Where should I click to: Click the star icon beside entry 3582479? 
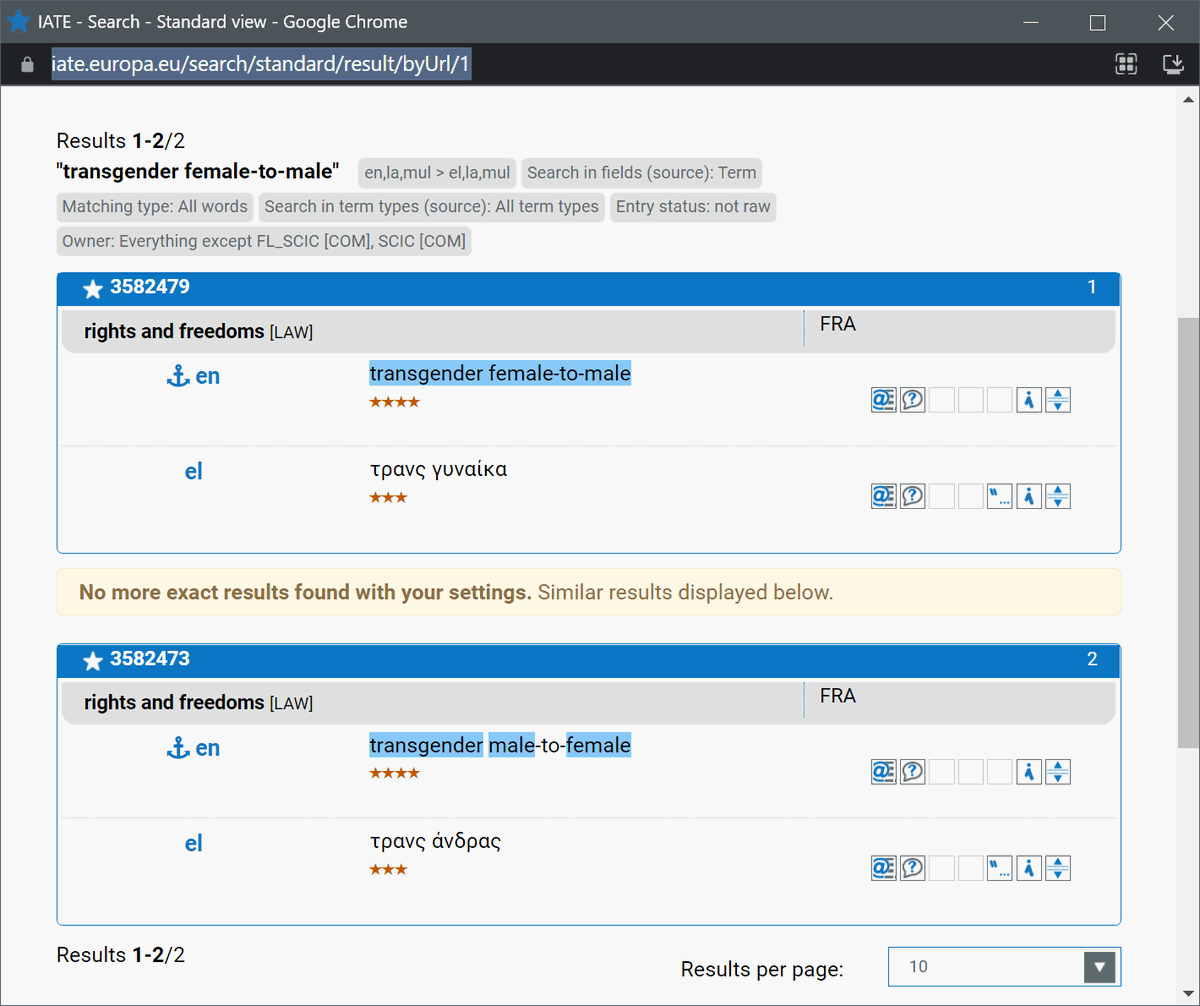tap(93, 289)
